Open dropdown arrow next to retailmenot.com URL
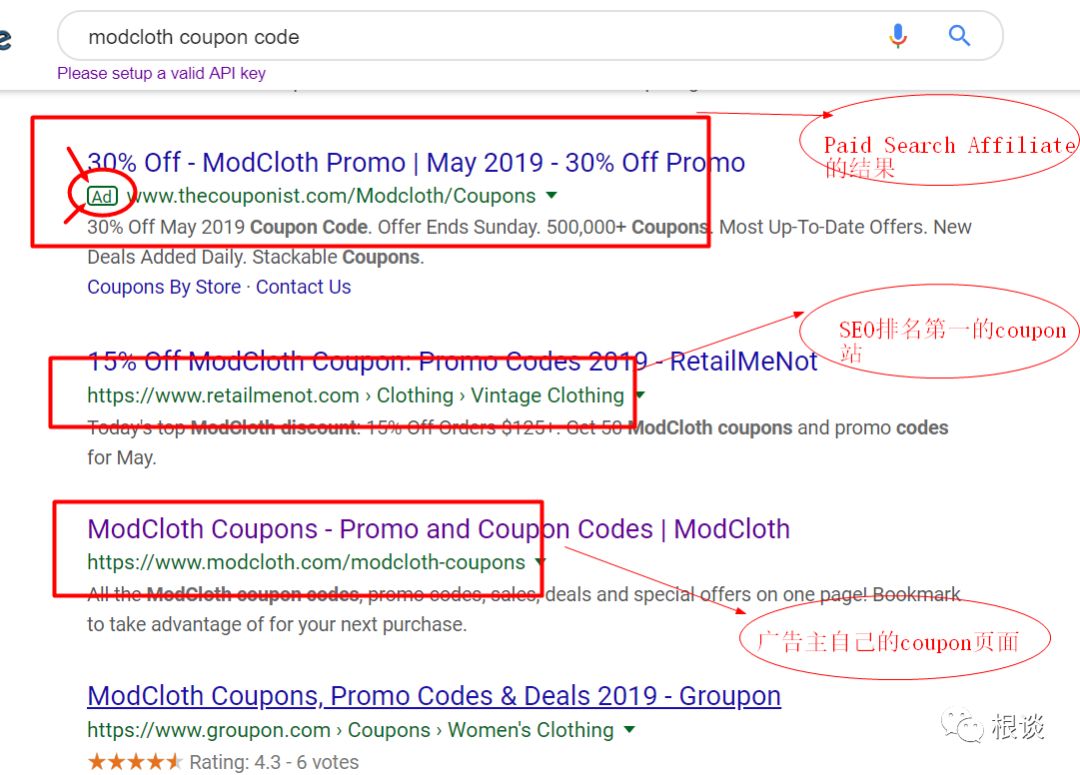 coord(641,395)
